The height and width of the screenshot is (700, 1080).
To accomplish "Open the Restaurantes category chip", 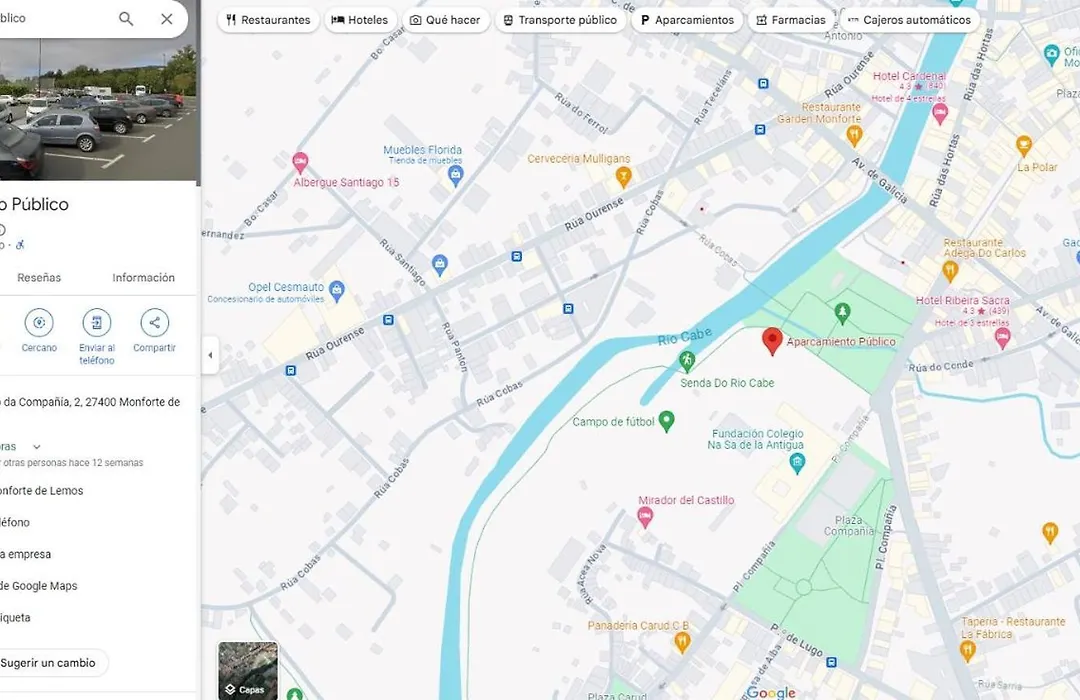I will pyautogui.click(x=269, y=20).
